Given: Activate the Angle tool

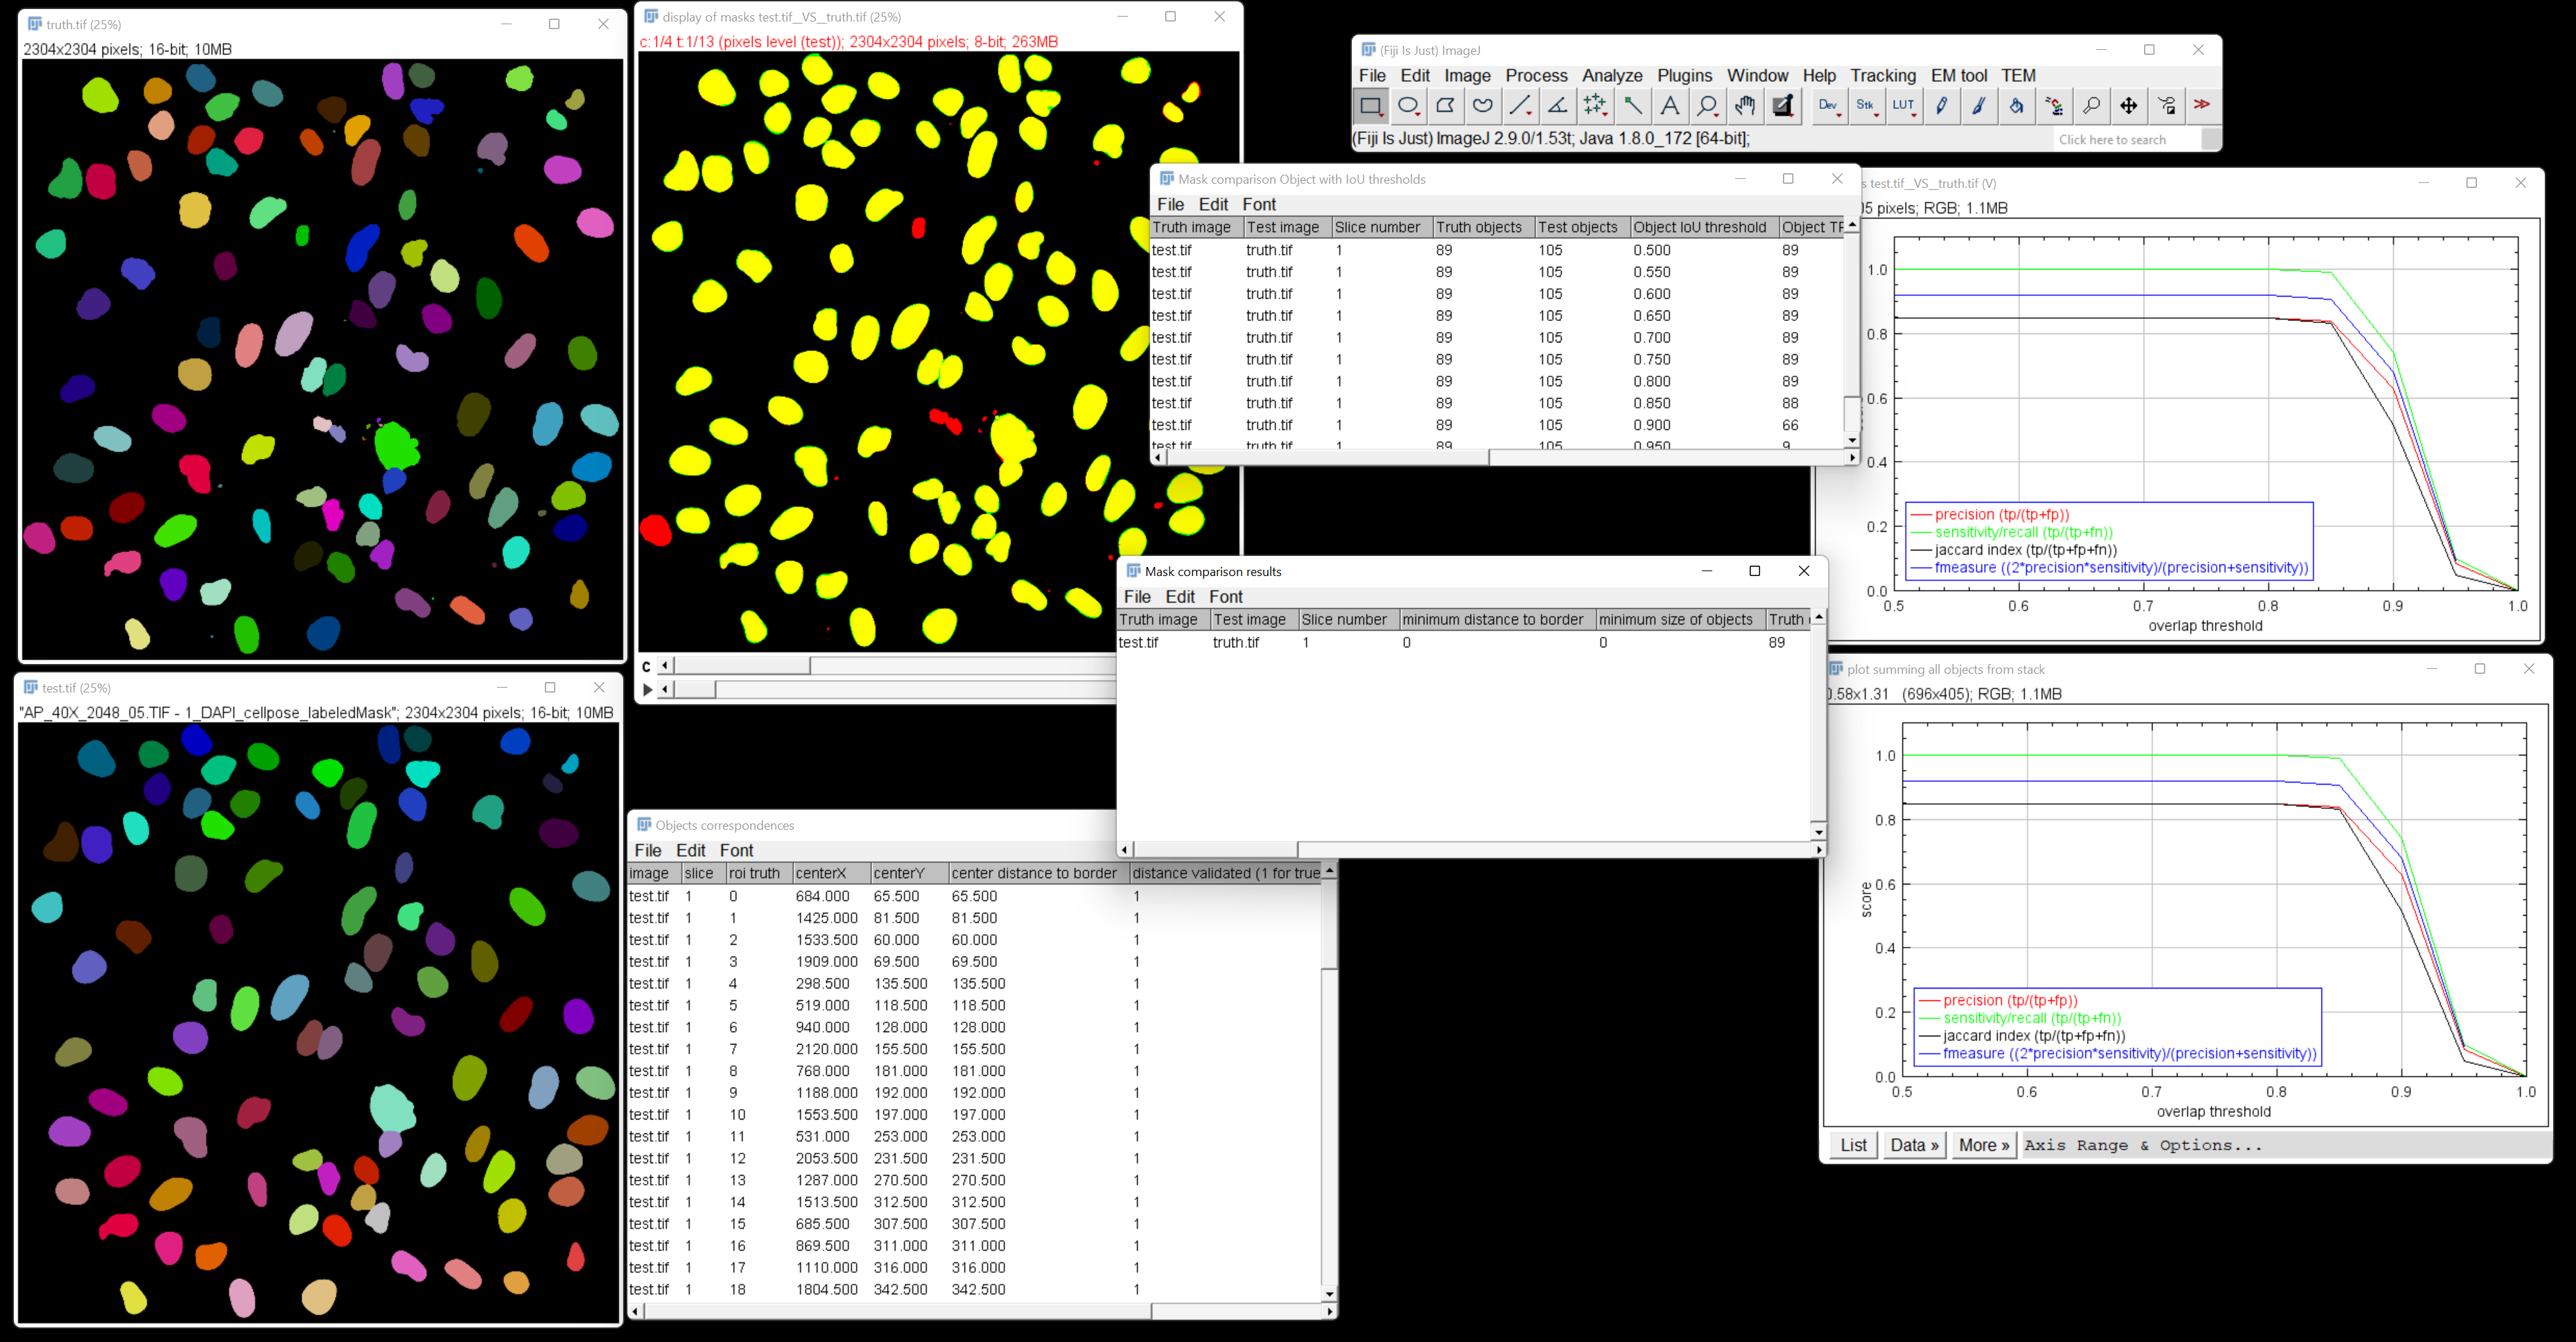Looking at the screenshot, I should [x=1557, y=105].
